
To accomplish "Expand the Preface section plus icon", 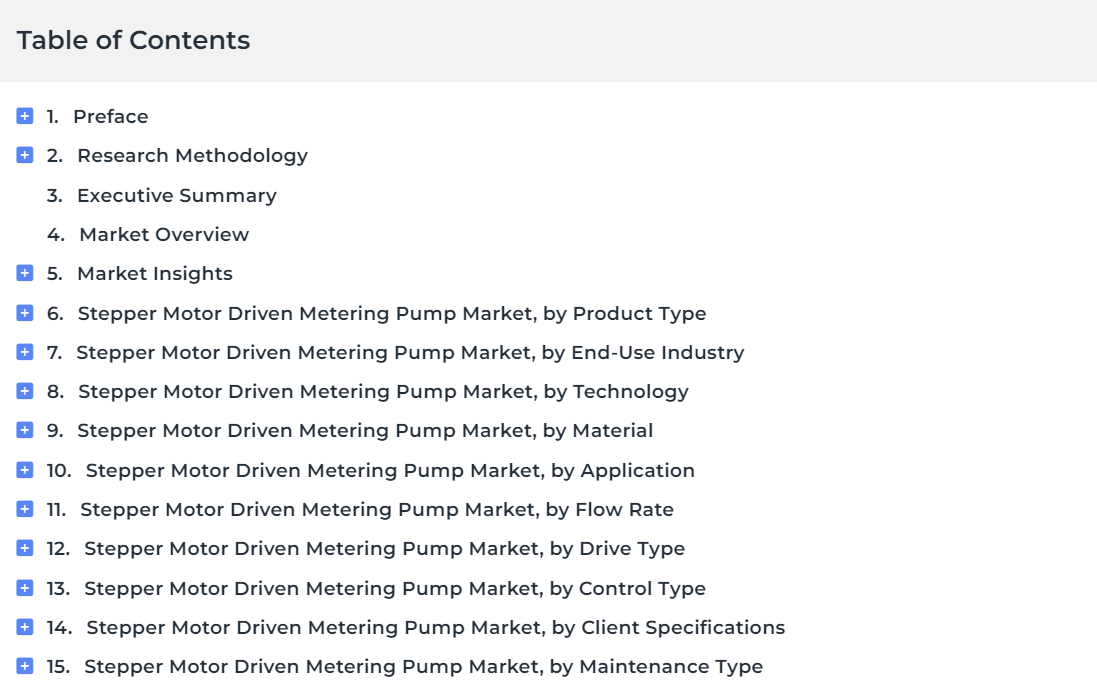I will pyautogui.click(x=24, y=115).
